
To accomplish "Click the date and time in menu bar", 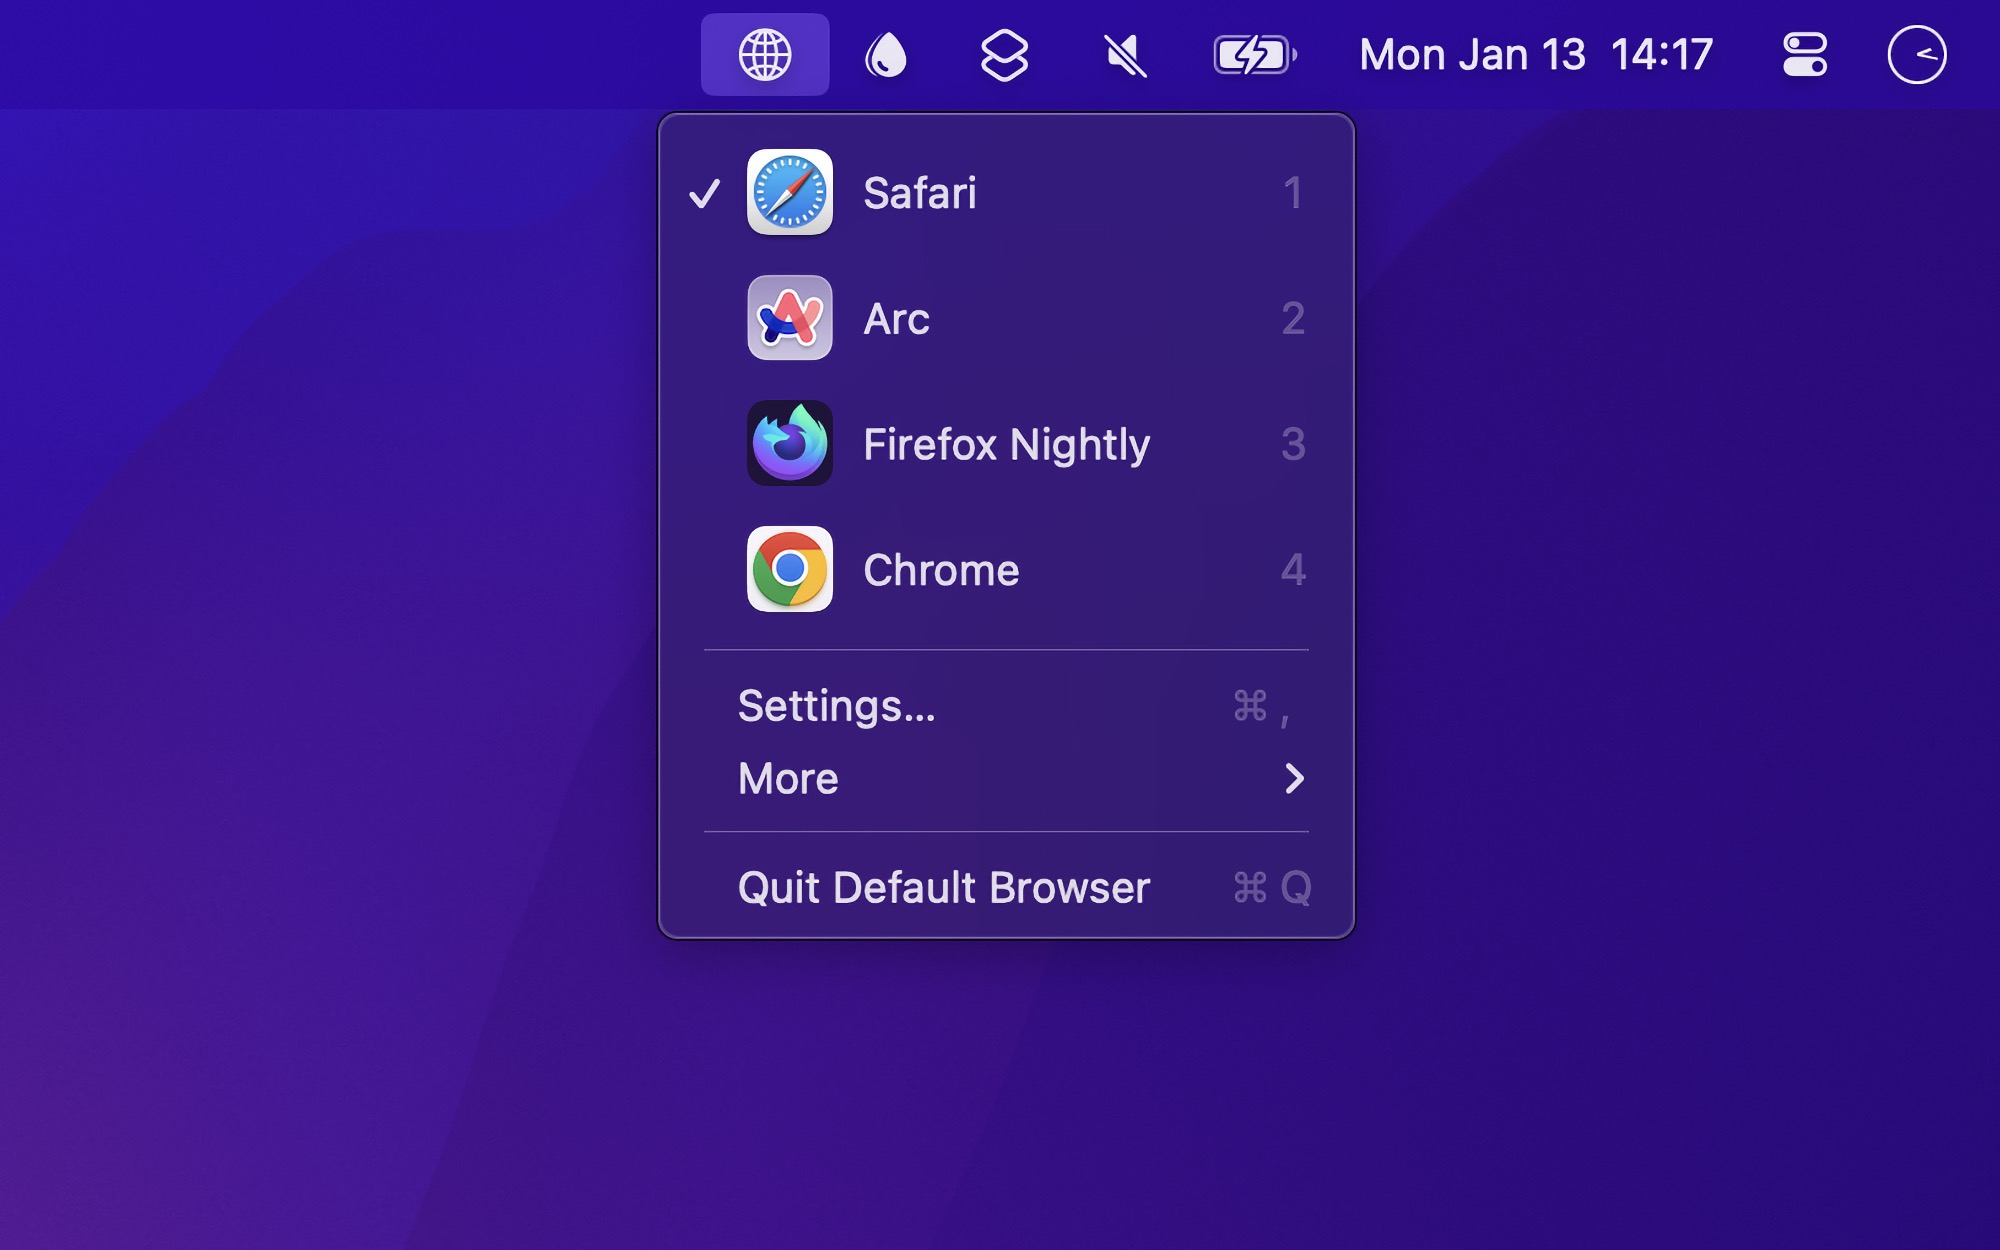I will point(1536,55).
